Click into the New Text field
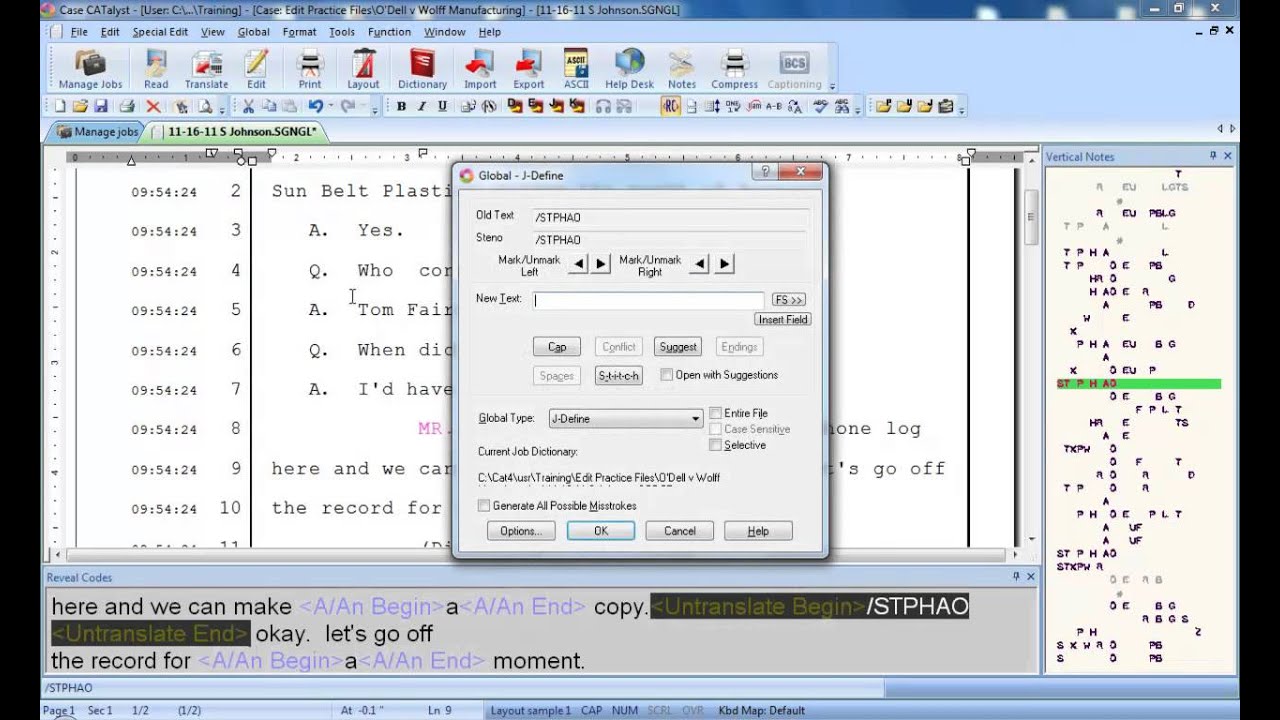Screen dimensions: 1280x720 649,300
